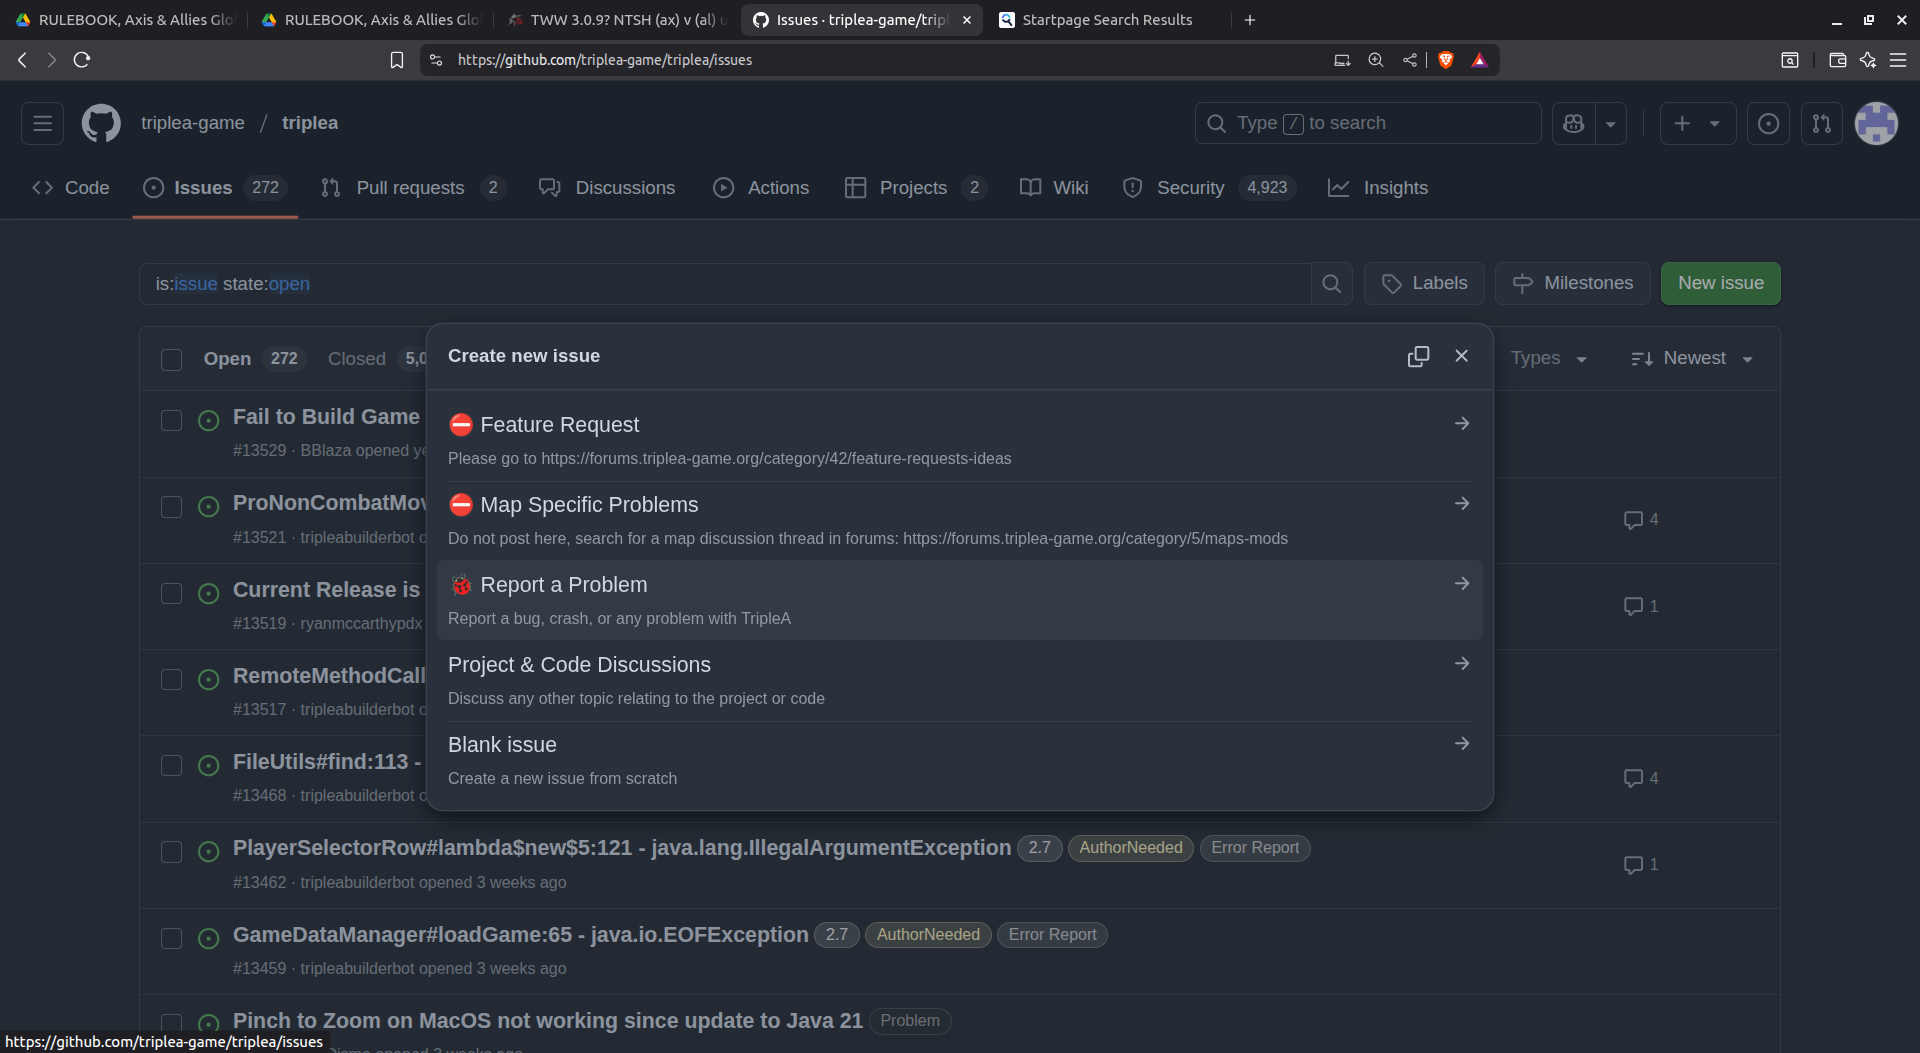Image resolution: width=1920 pixels, height=1053 pixels.
Task: Close the Create new issue dialog
Action: [x=1461, y=356]
